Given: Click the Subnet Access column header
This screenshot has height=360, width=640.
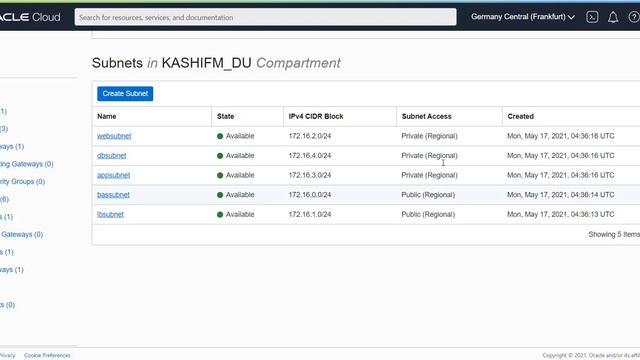Looking at the screenshot, I should (427, 116).
